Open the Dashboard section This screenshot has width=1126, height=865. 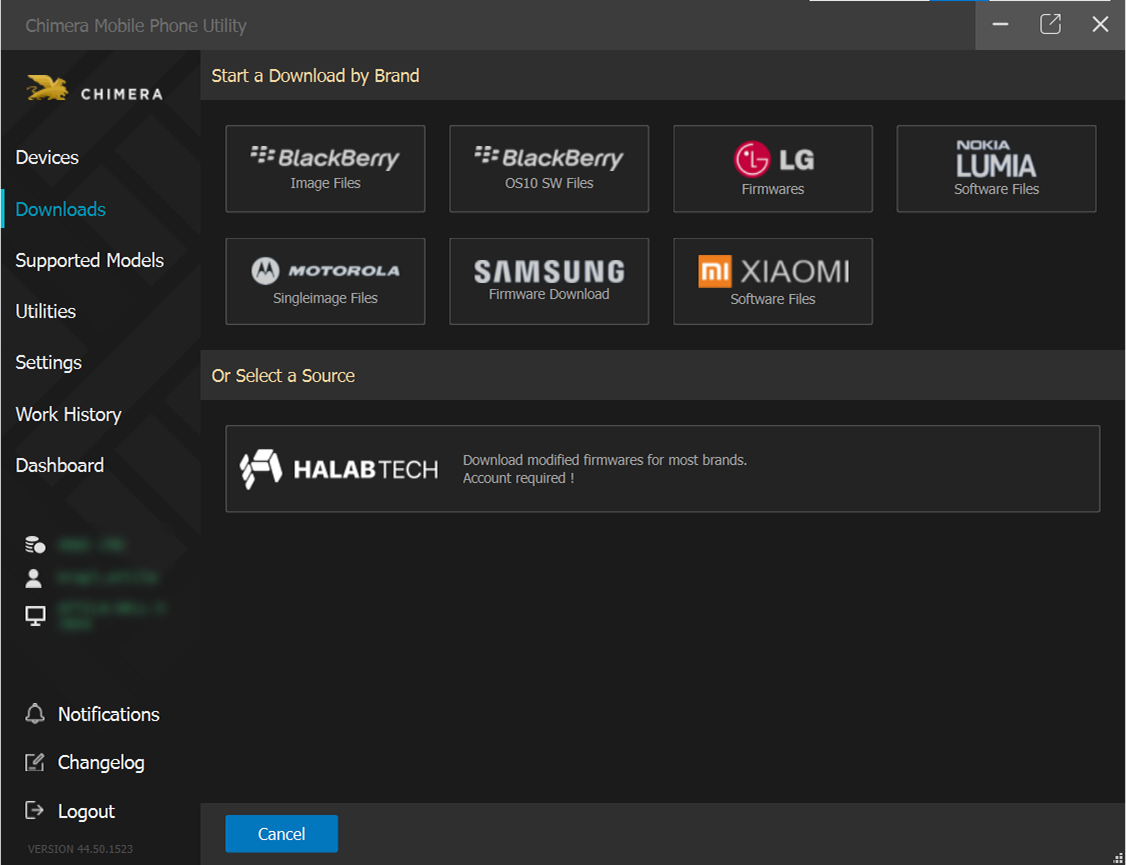pyautogui.click(x=60, y=466)
